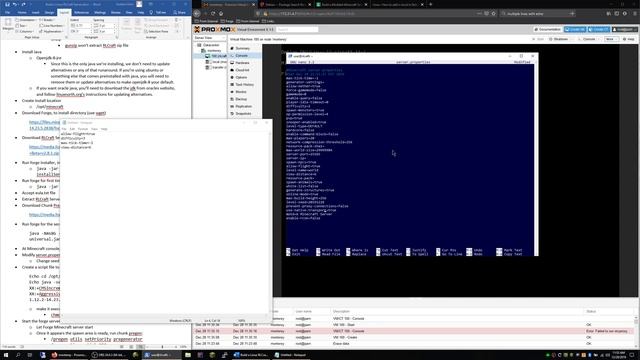Open the Untitled Notepad taskbar item
The height and width of the screenshot is (360, 640).
tap(291, 355)
